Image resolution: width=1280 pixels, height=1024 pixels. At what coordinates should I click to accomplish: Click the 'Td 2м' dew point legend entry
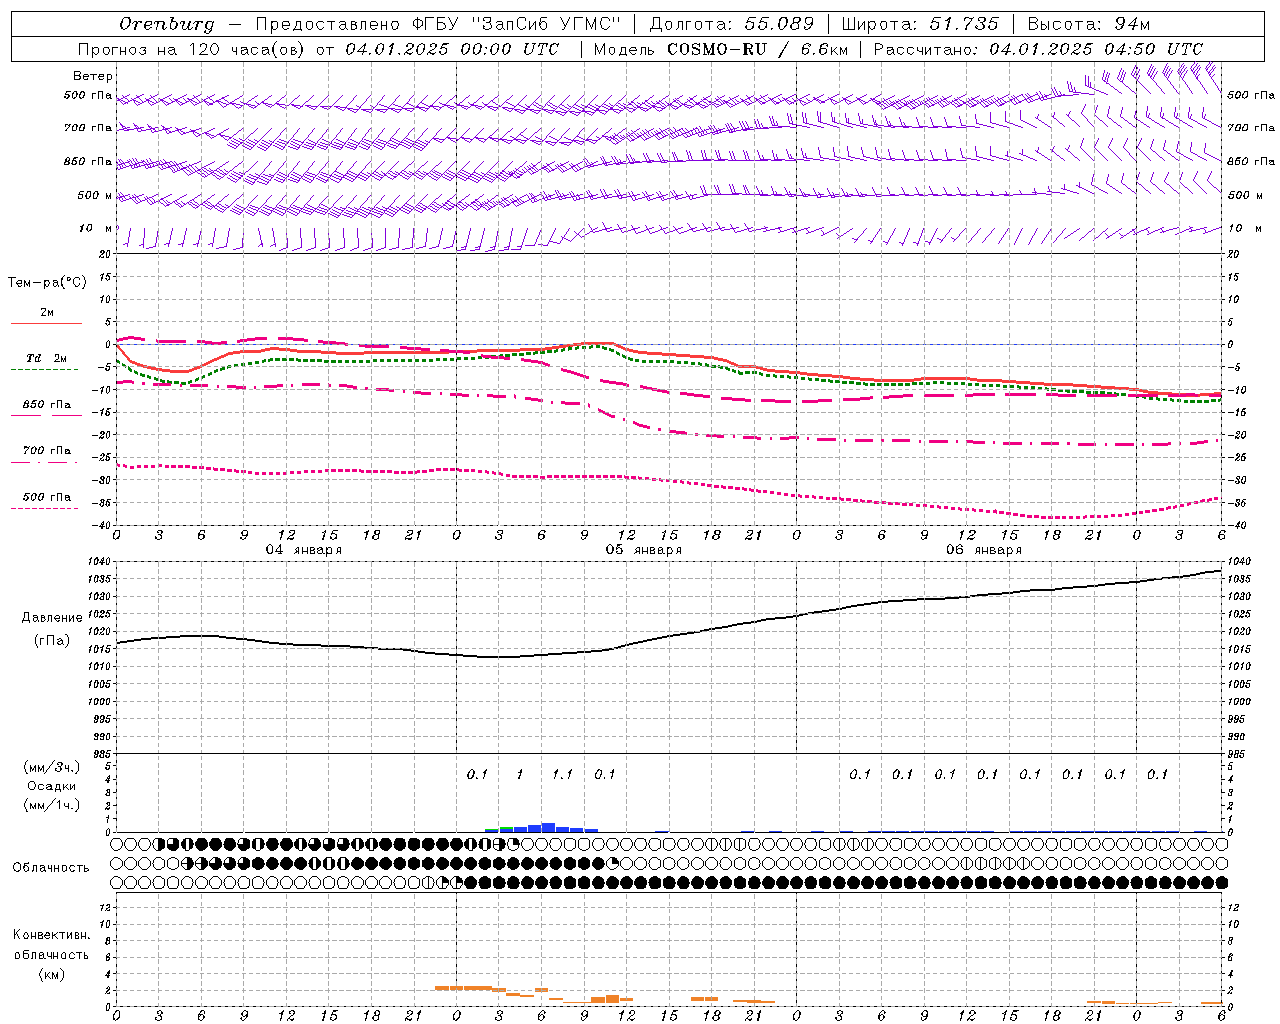pyautogui.click(x=46, y=358)
